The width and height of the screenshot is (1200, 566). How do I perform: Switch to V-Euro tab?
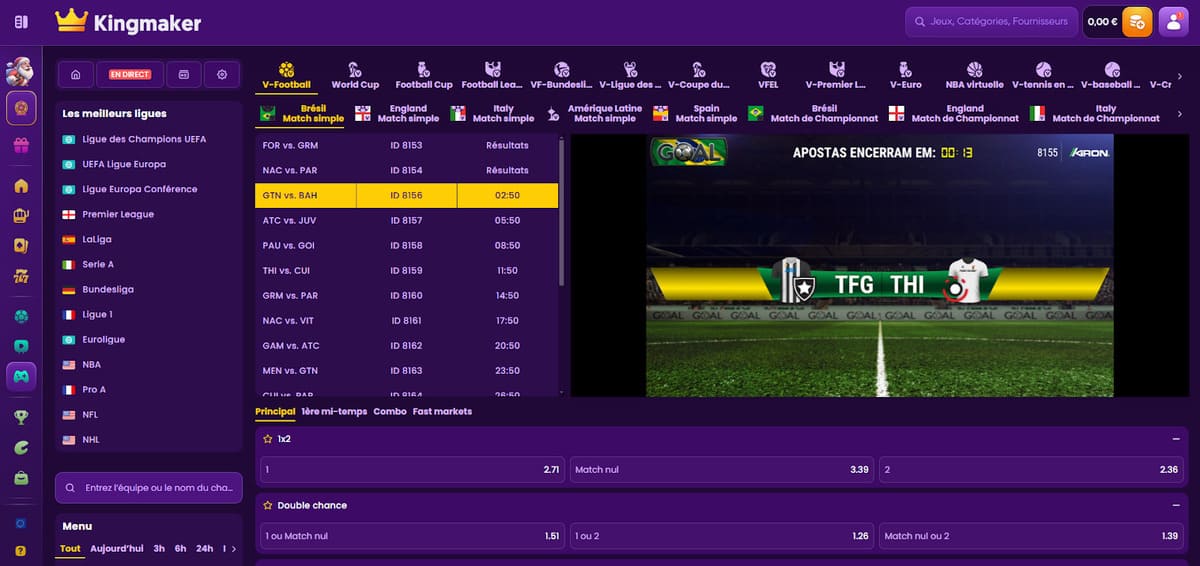pyautogui.click(x=905, y=76)
